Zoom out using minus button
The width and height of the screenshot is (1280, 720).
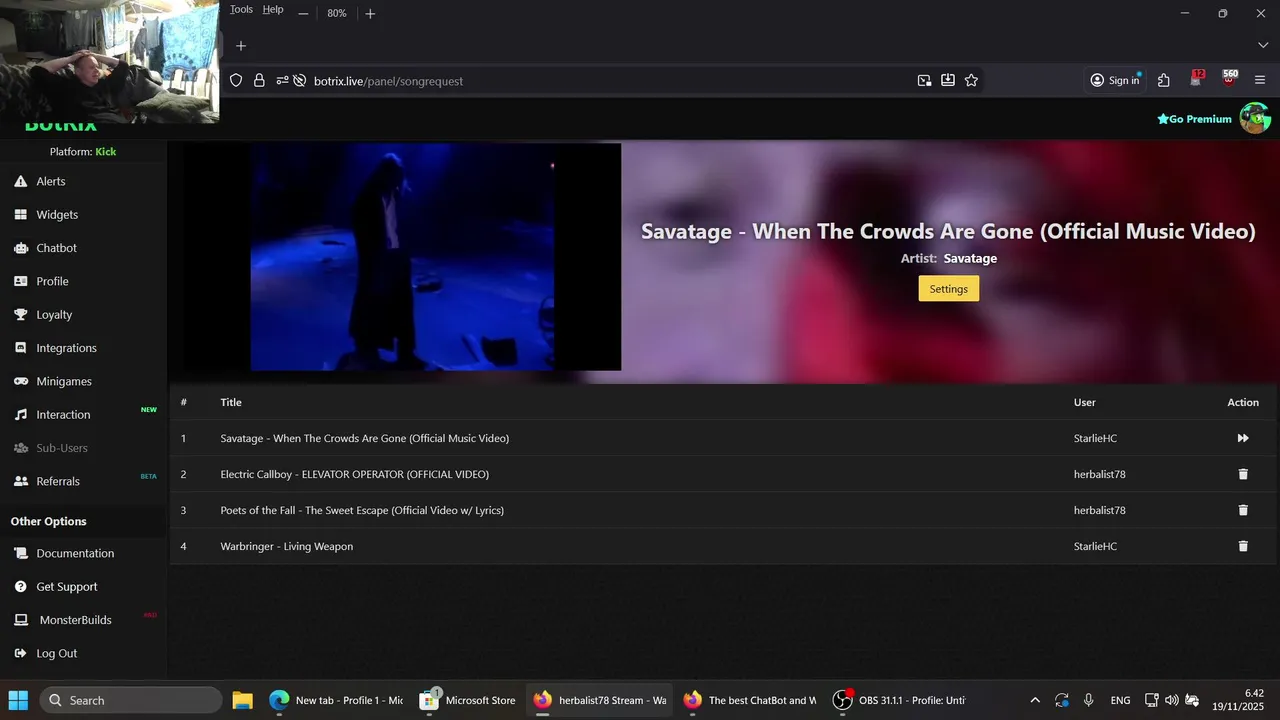(303, 13)
